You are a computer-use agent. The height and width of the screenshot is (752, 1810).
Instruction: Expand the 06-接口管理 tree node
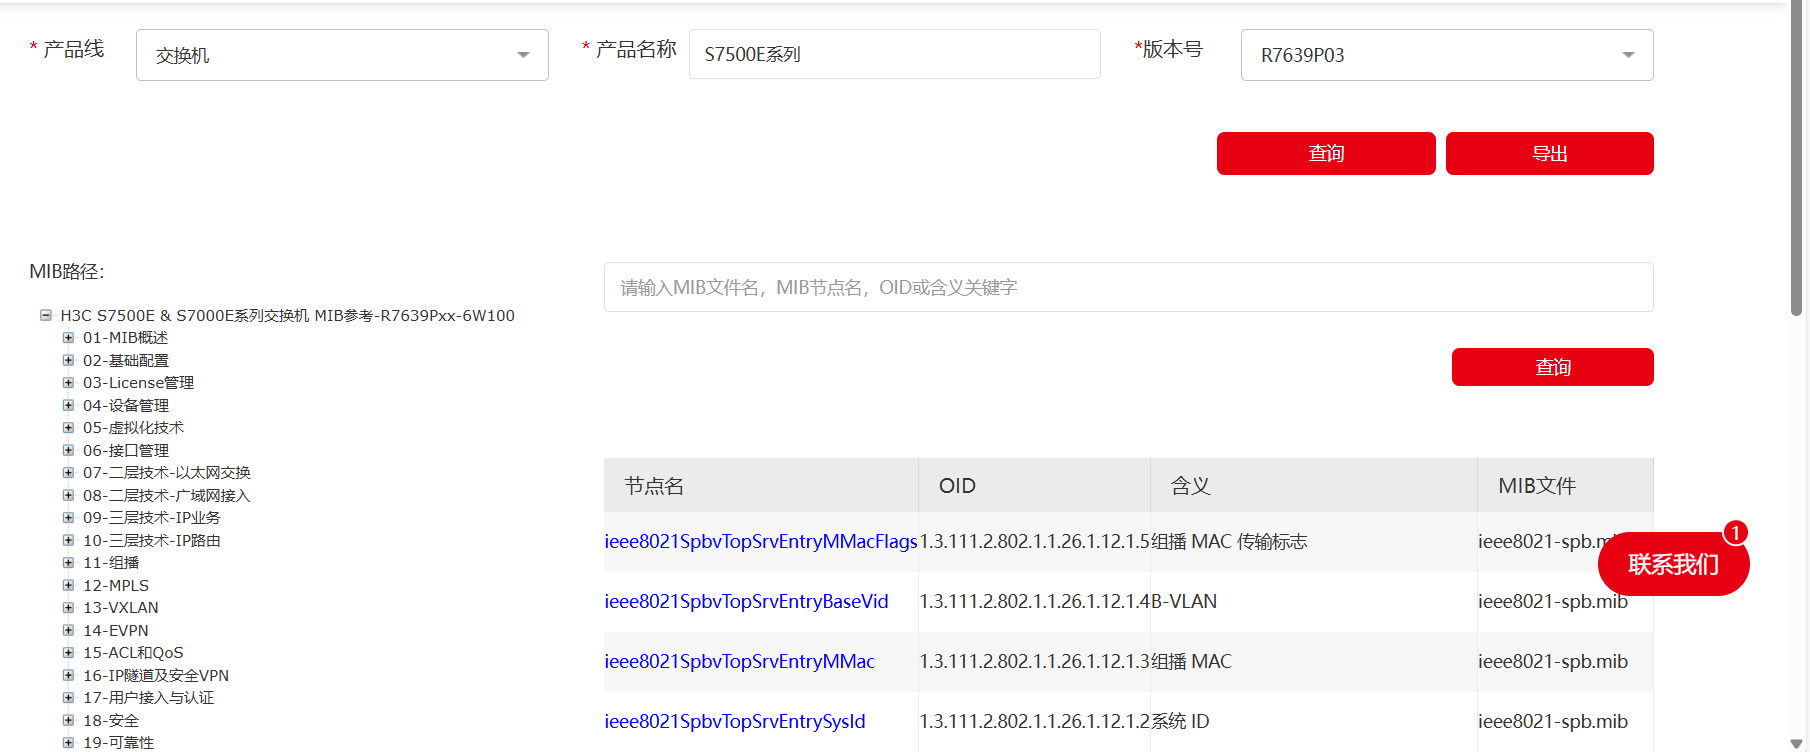point(68,450)
